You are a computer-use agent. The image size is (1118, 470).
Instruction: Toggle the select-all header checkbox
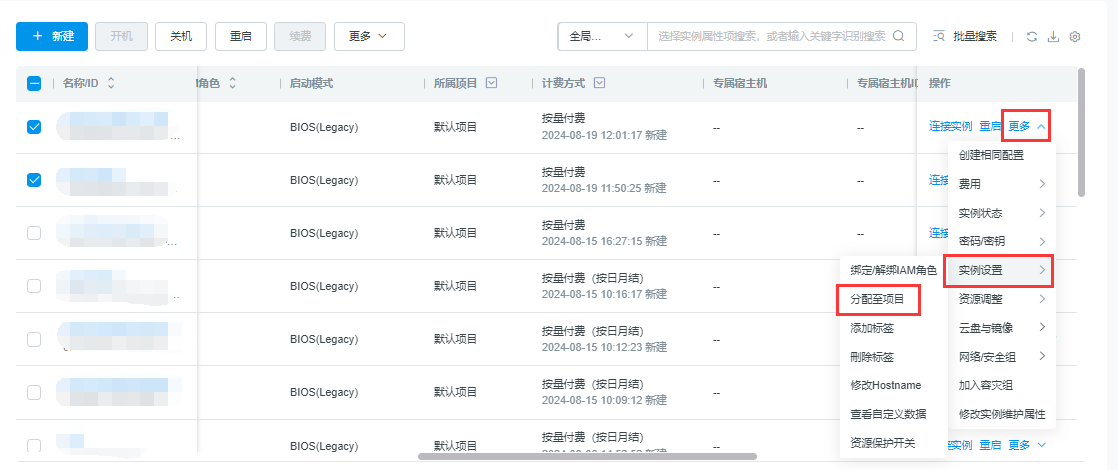(x=34, y=84)
